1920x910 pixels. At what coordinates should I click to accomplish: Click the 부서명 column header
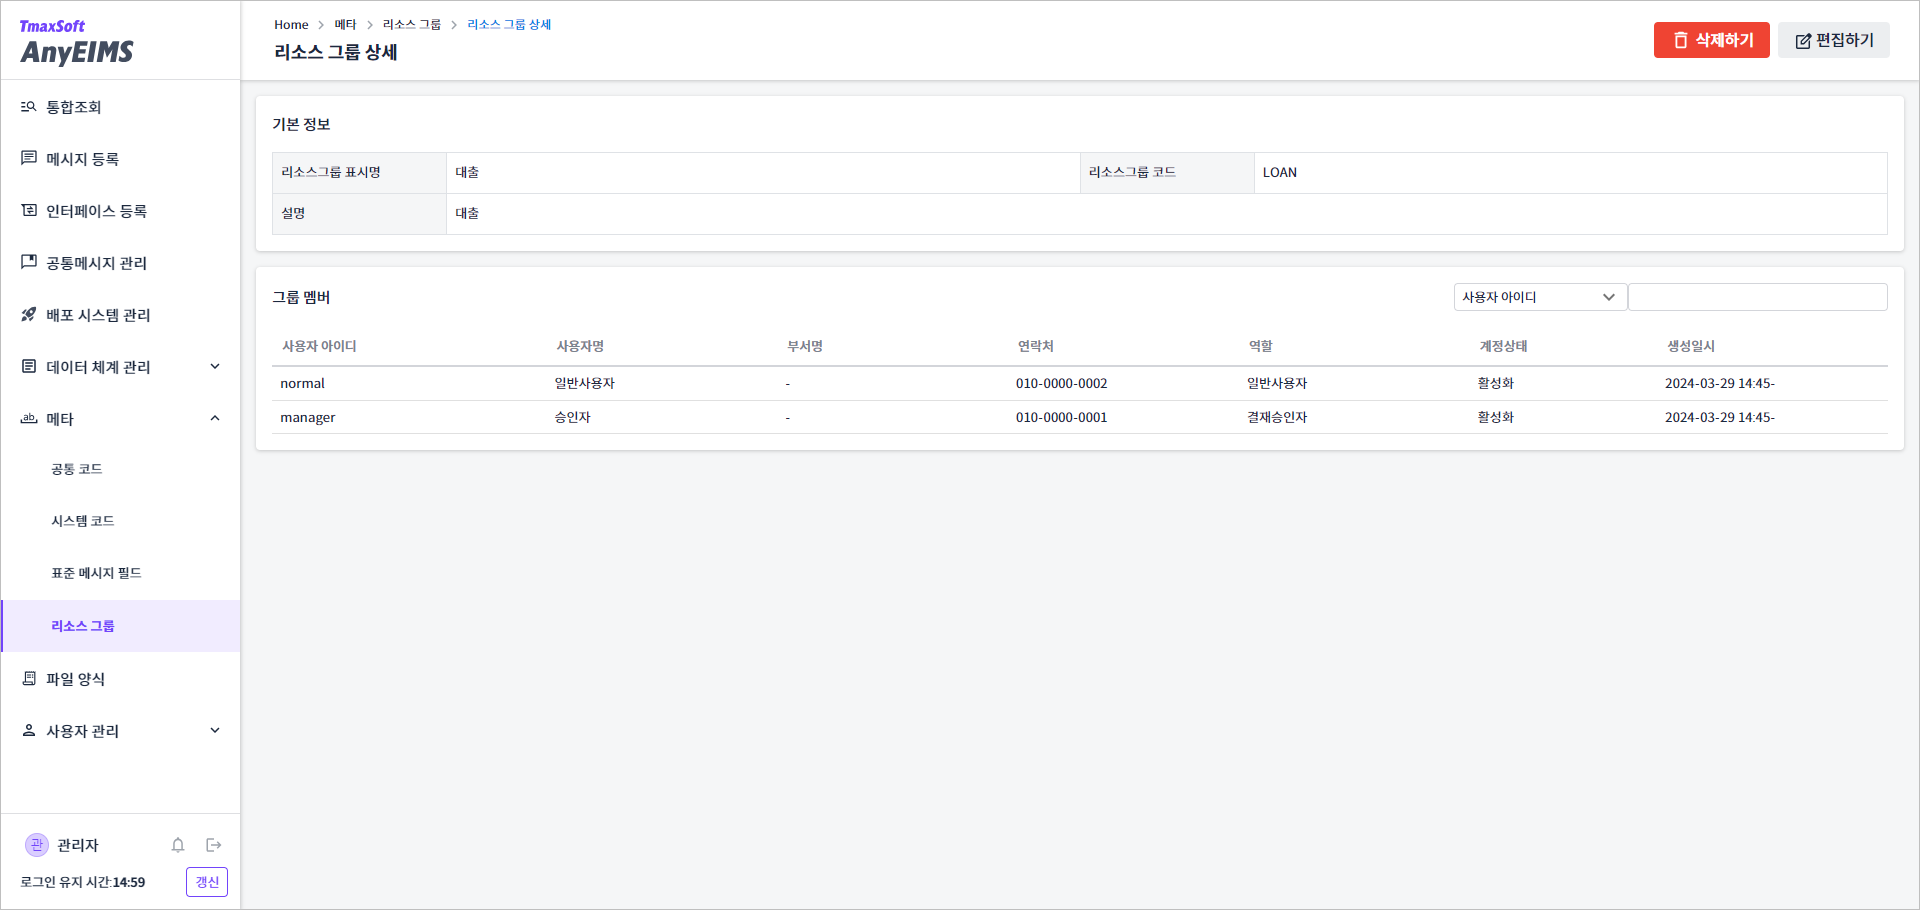(x=804, y=346)
